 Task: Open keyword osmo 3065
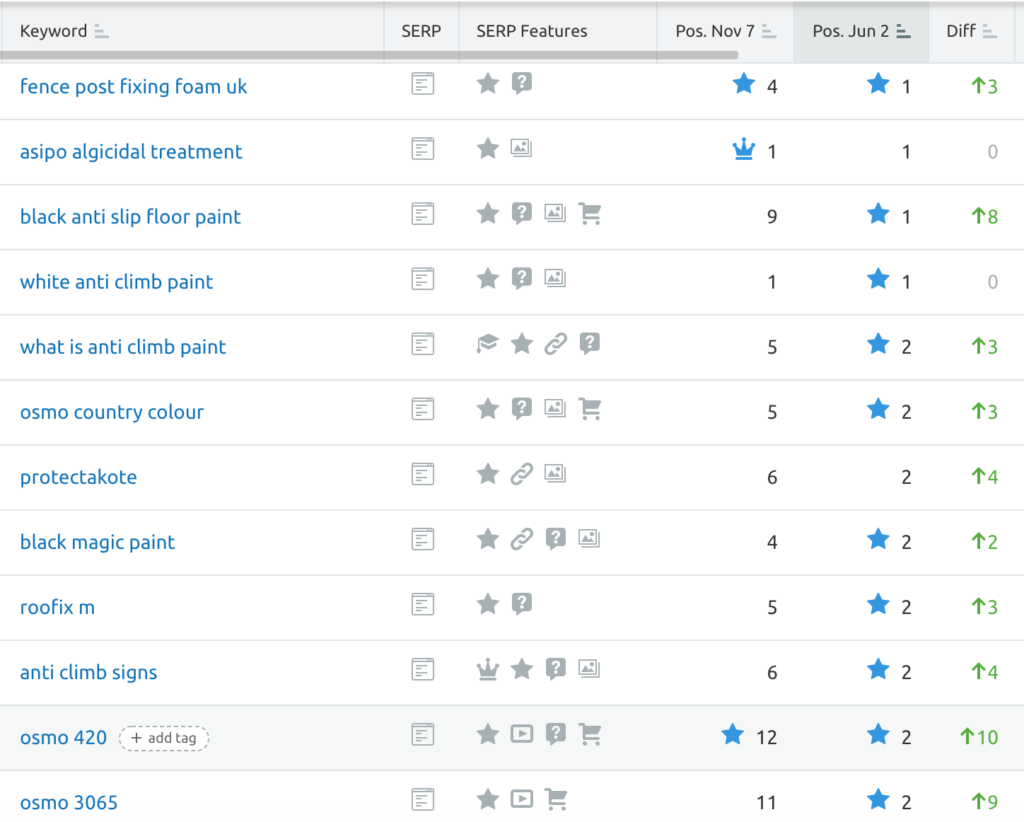tap(69, 802)
